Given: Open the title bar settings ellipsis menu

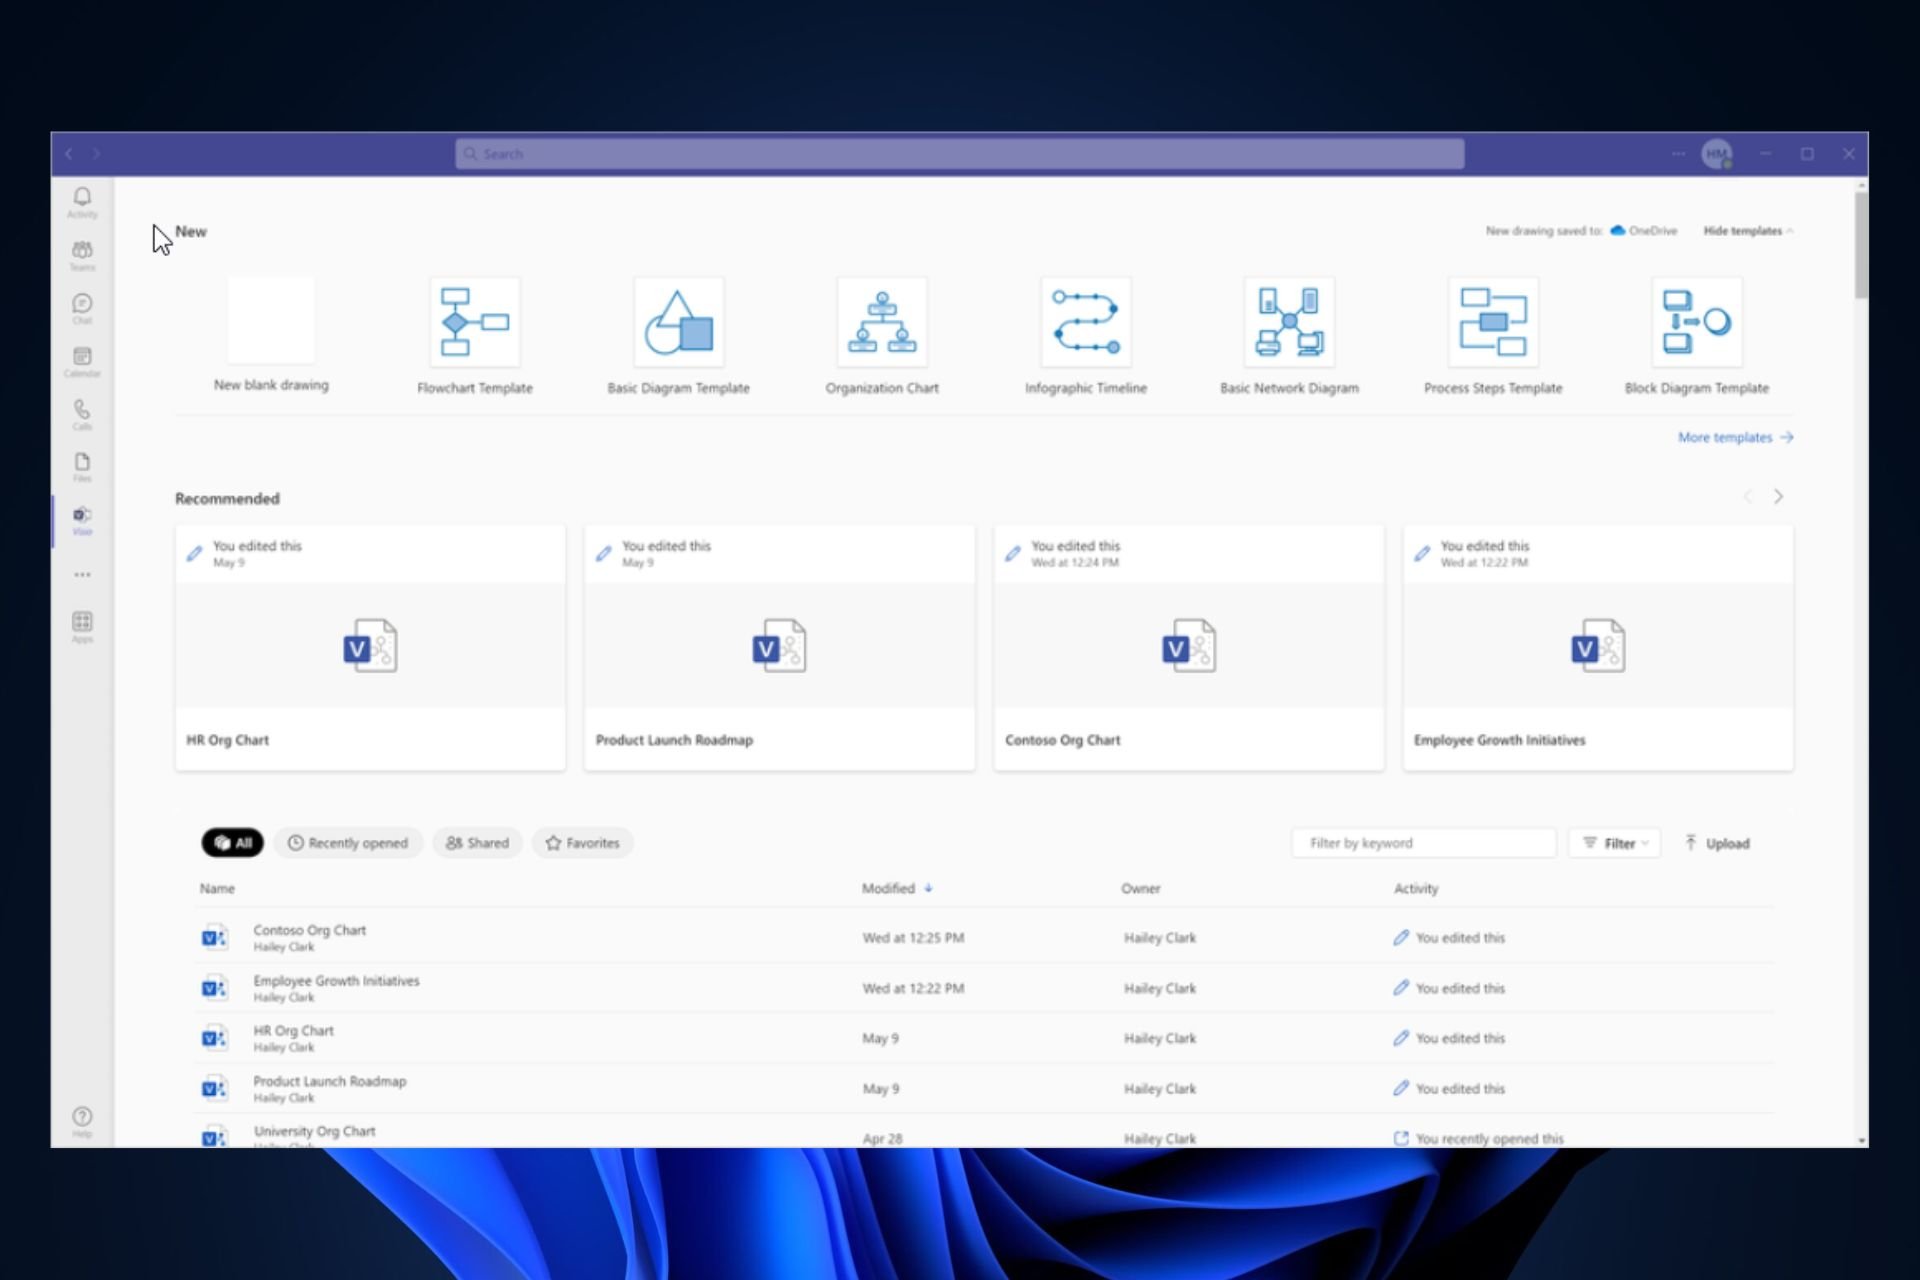Looking at the screenshot, I should point(1678,153).
